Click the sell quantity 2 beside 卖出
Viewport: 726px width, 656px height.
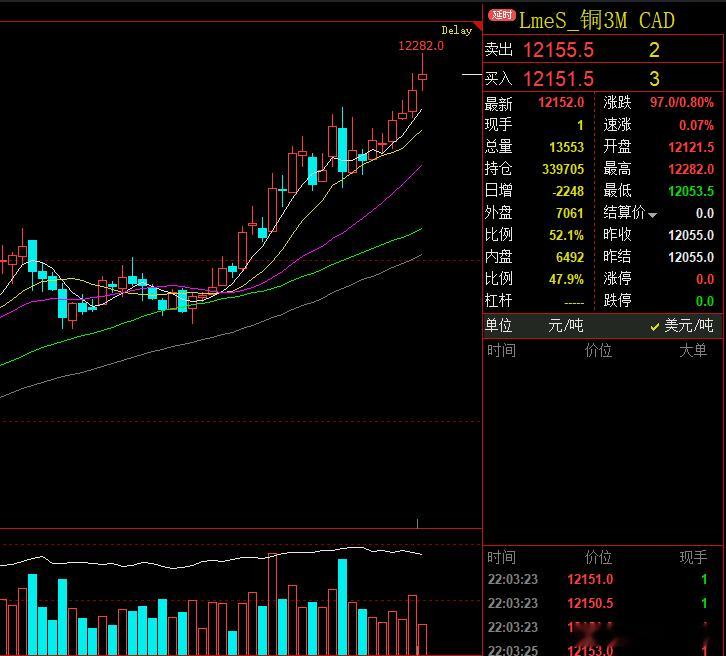click(x=654, y=50)
